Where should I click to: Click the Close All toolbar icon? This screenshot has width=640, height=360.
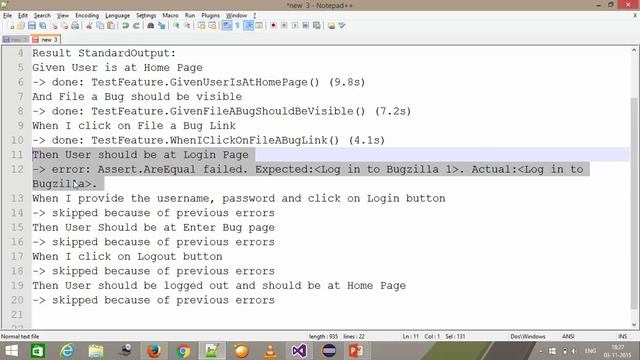(64, 26)
